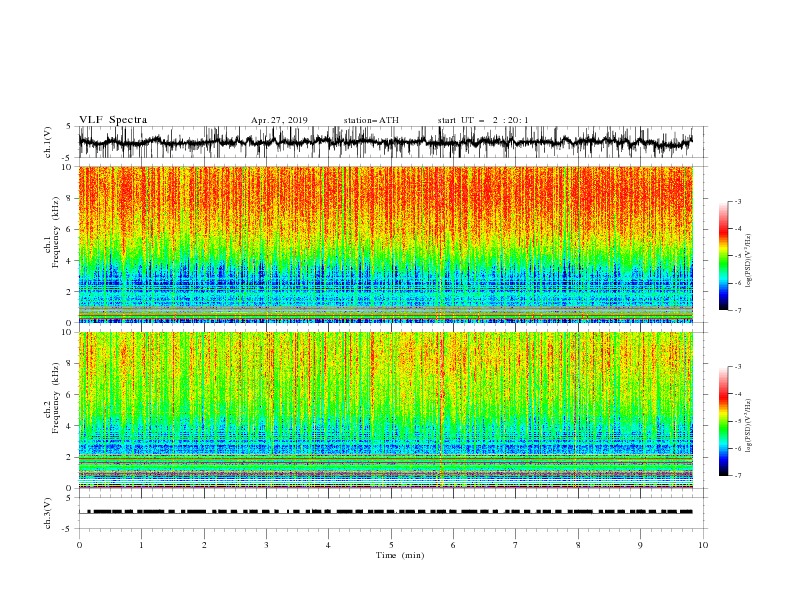
Task: Click the time axis tick label "7"
Action: click(x=515, y=545)
